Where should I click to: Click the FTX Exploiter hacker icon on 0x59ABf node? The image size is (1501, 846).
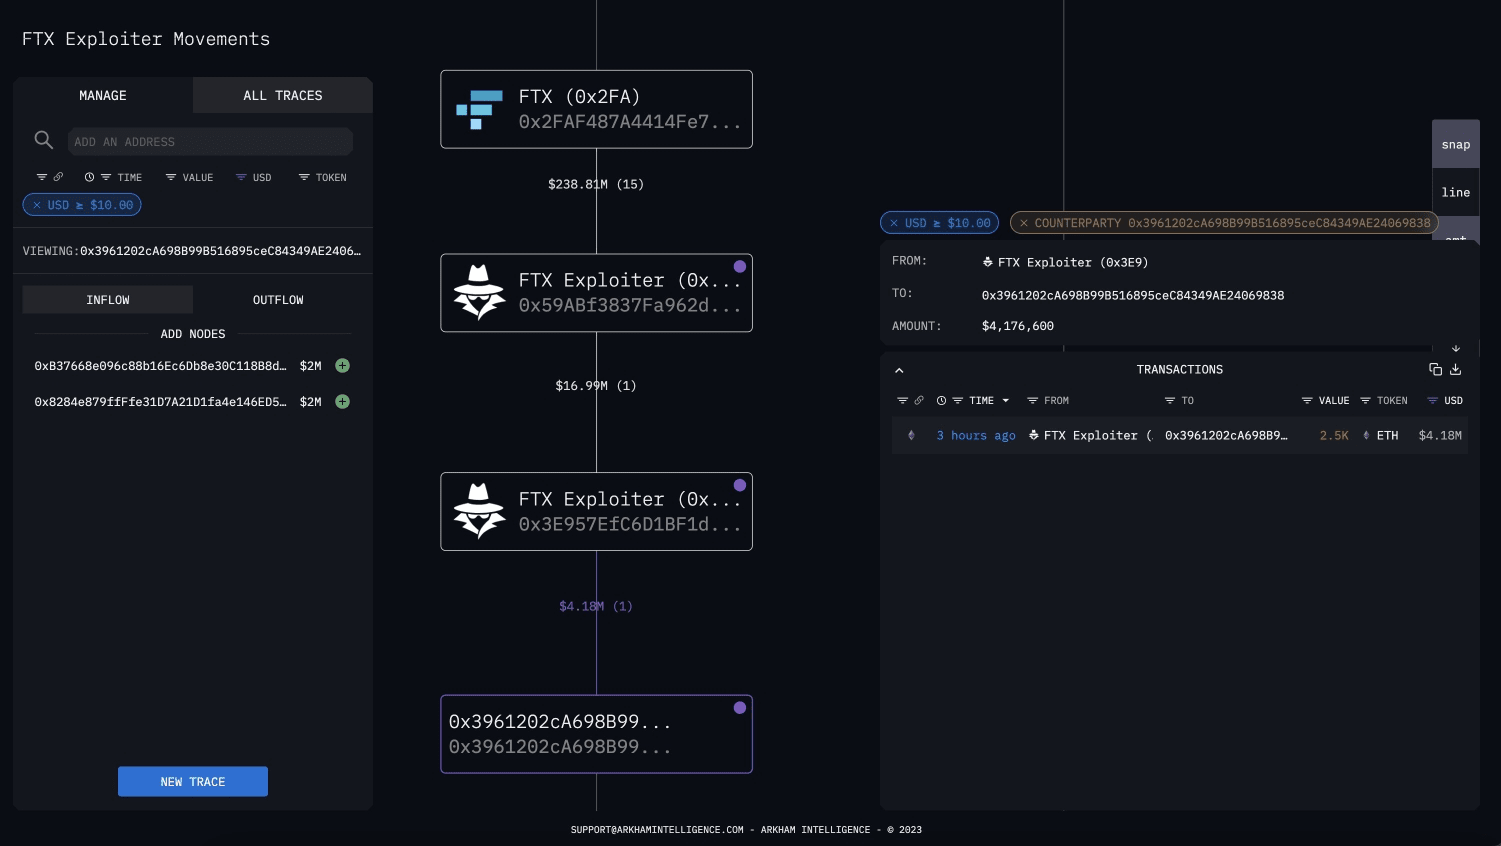479,292
